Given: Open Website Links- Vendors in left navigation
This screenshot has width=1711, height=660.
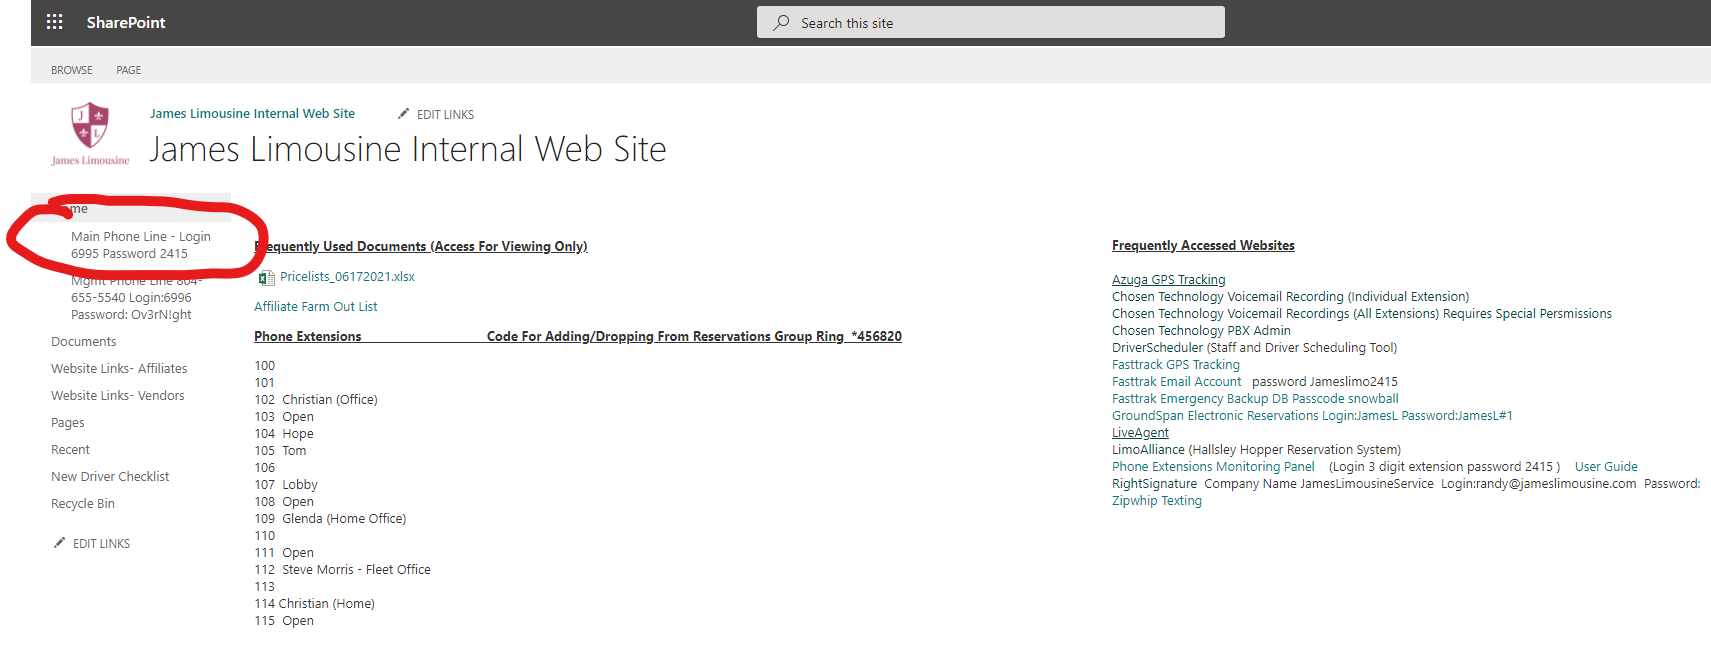Looking at the screenshot, I should (118, 396).
